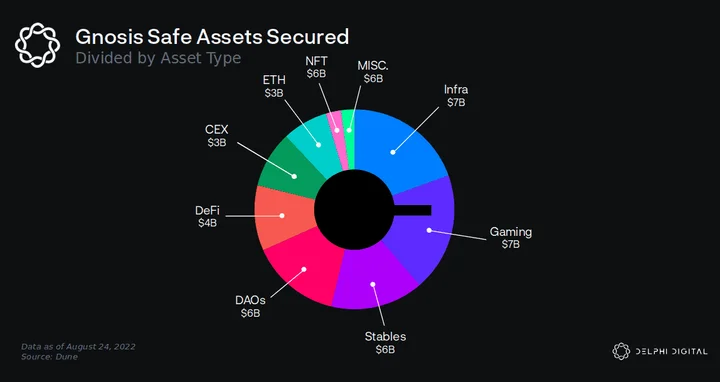
Task: Click the teal ETH pie slice
Action: pos(315,142)
